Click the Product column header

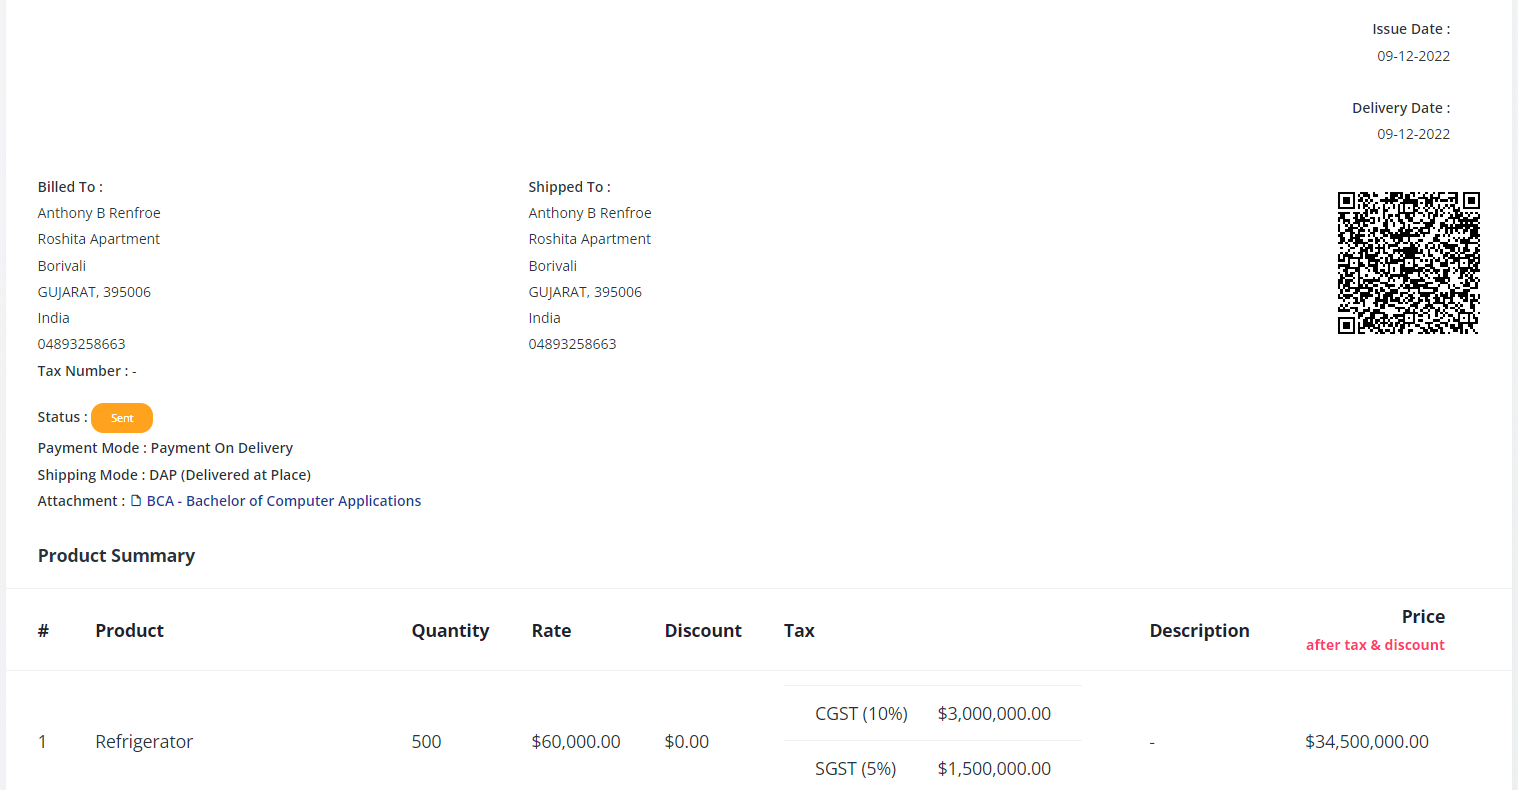[129, 631]
